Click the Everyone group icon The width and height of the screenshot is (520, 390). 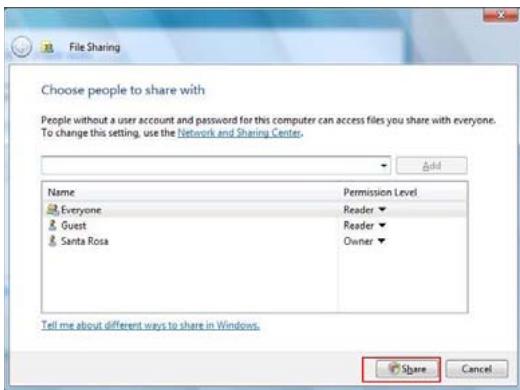(53, 210)
